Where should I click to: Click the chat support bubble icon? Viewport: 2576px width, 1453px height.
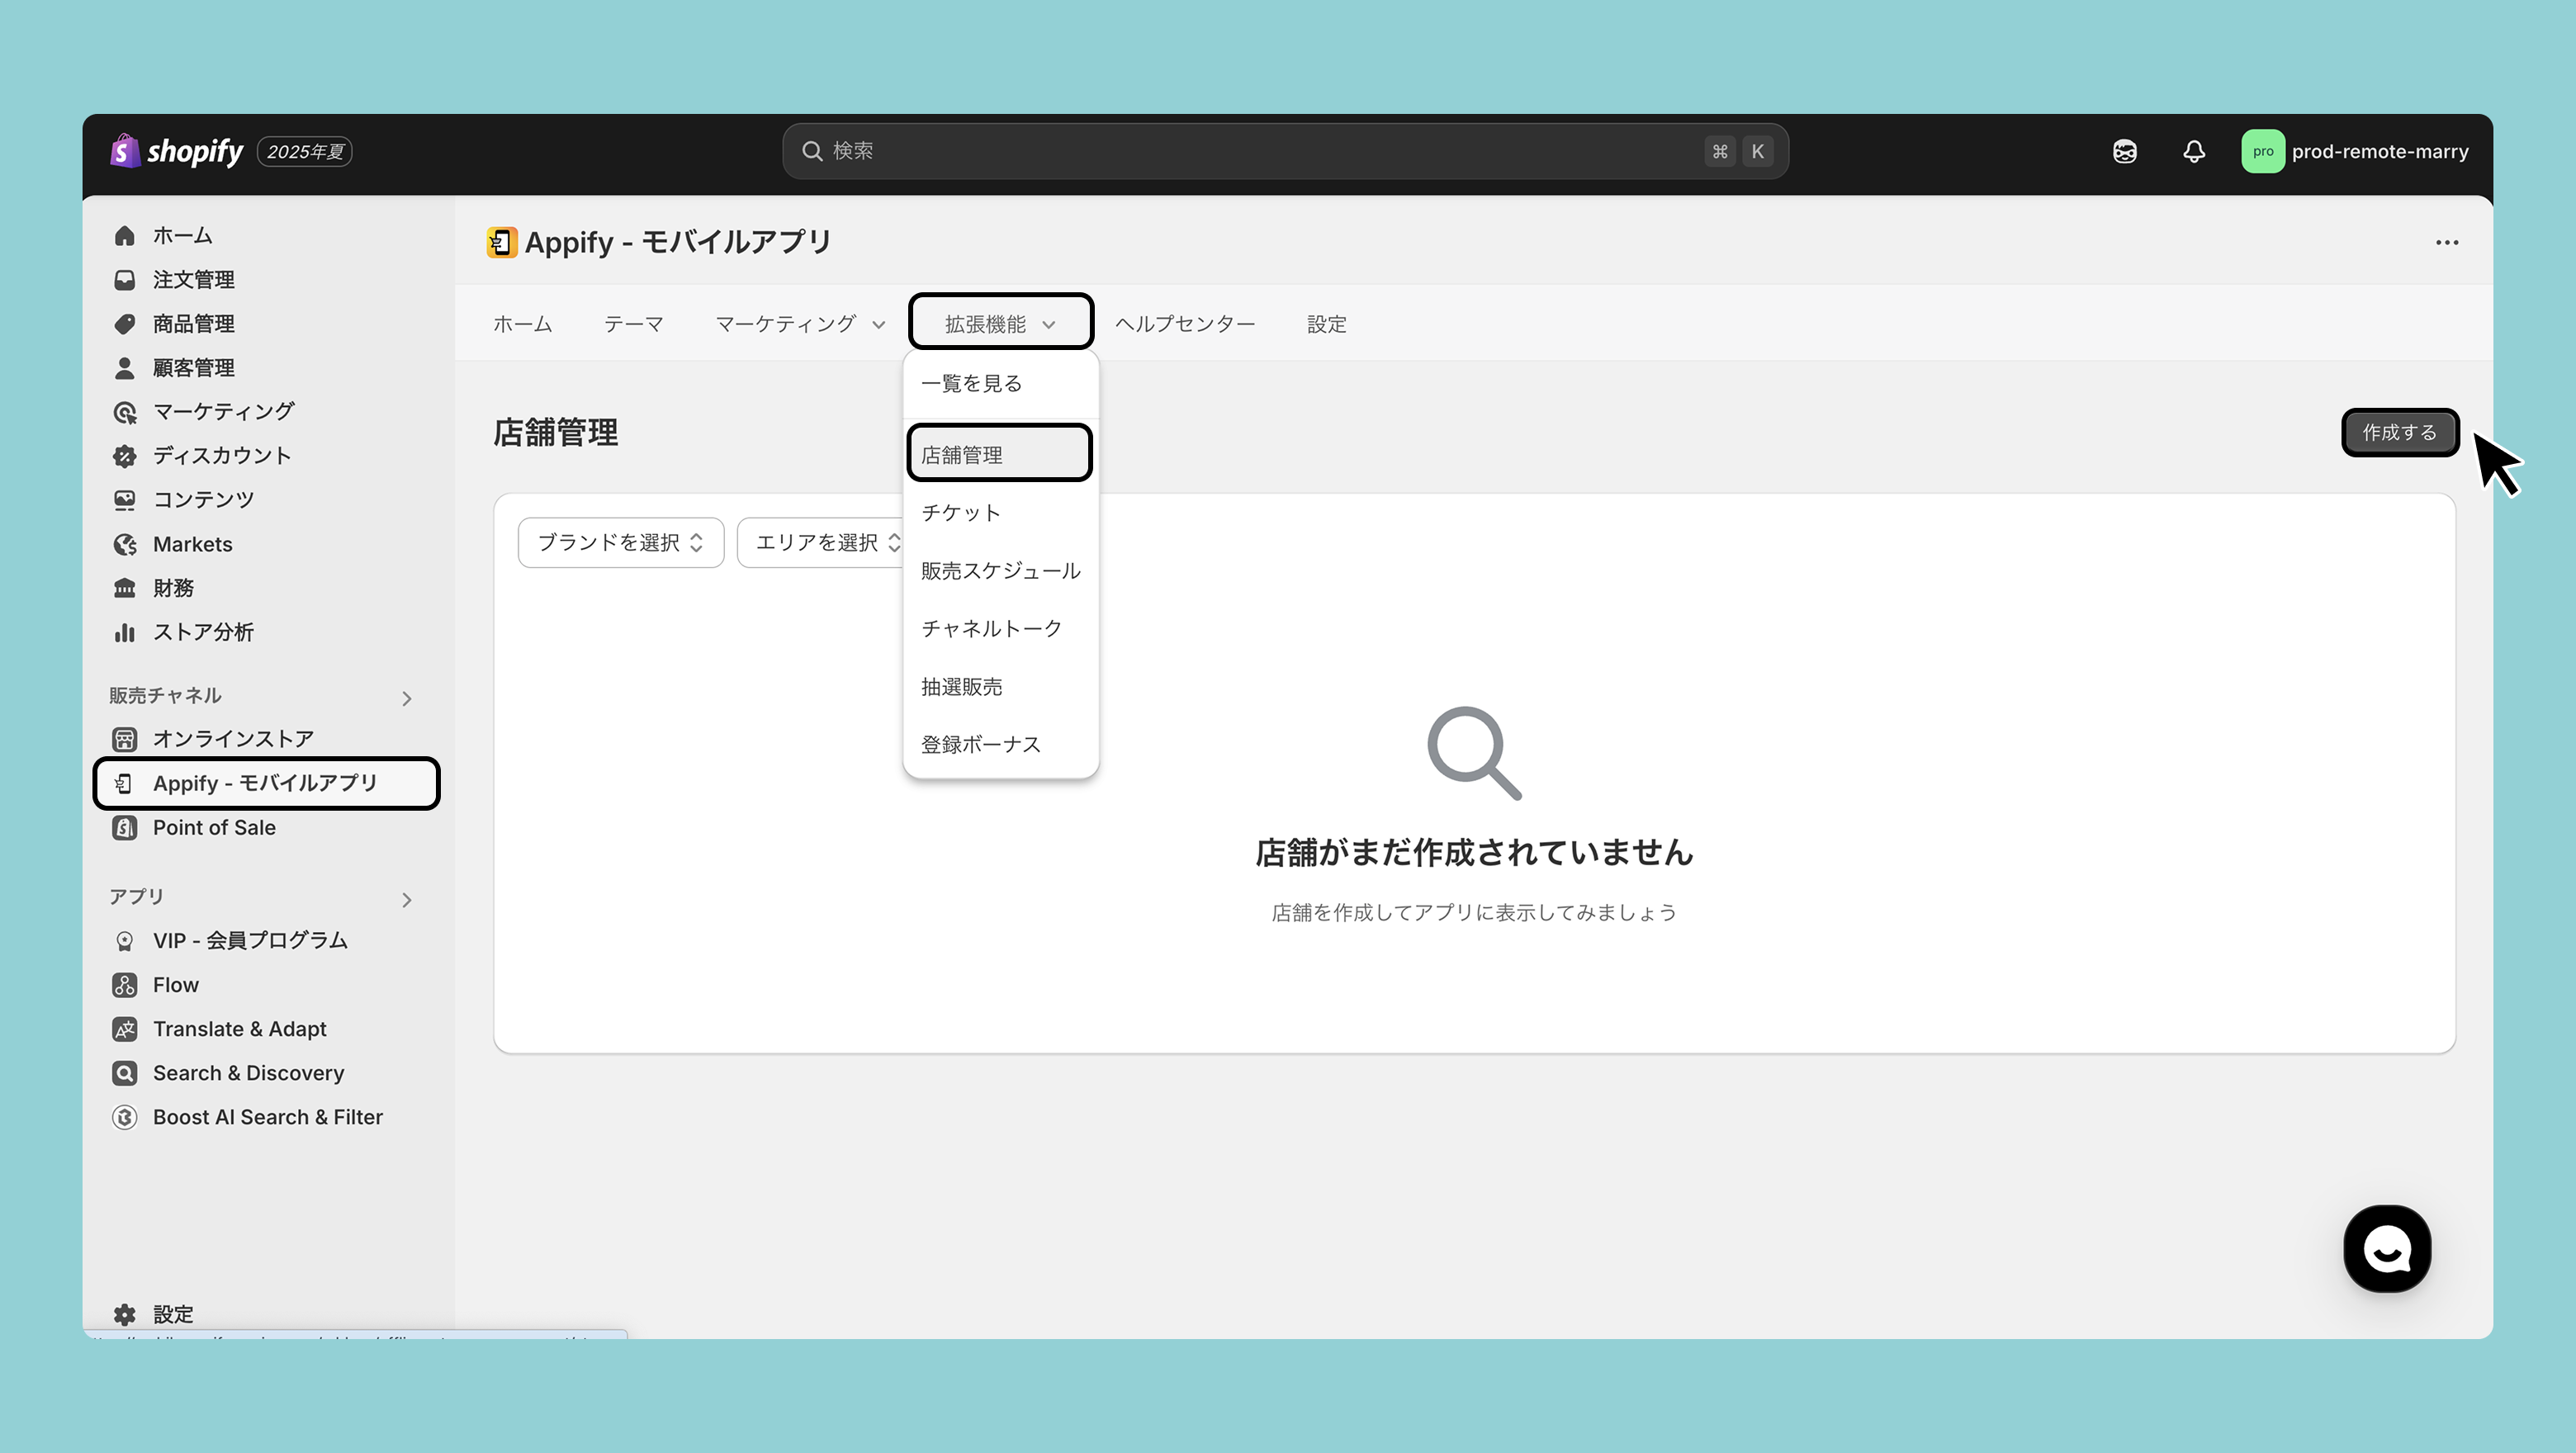tap(2386, 1248)
